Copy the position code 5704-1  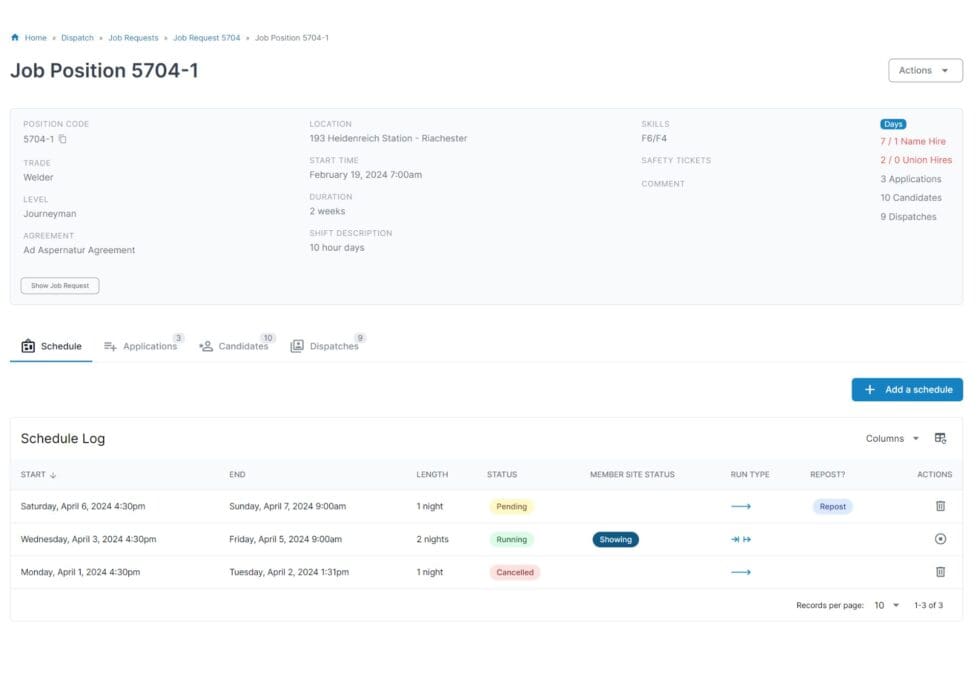tap(61, 139)
